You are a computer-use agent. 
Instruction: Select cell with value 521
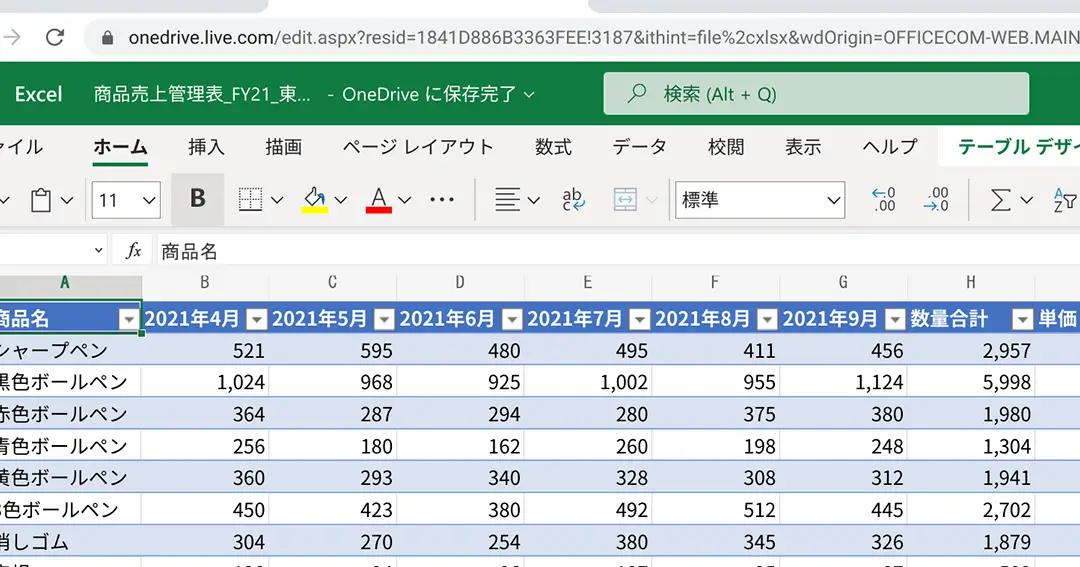pyautogui.click(x=205, y=350)
